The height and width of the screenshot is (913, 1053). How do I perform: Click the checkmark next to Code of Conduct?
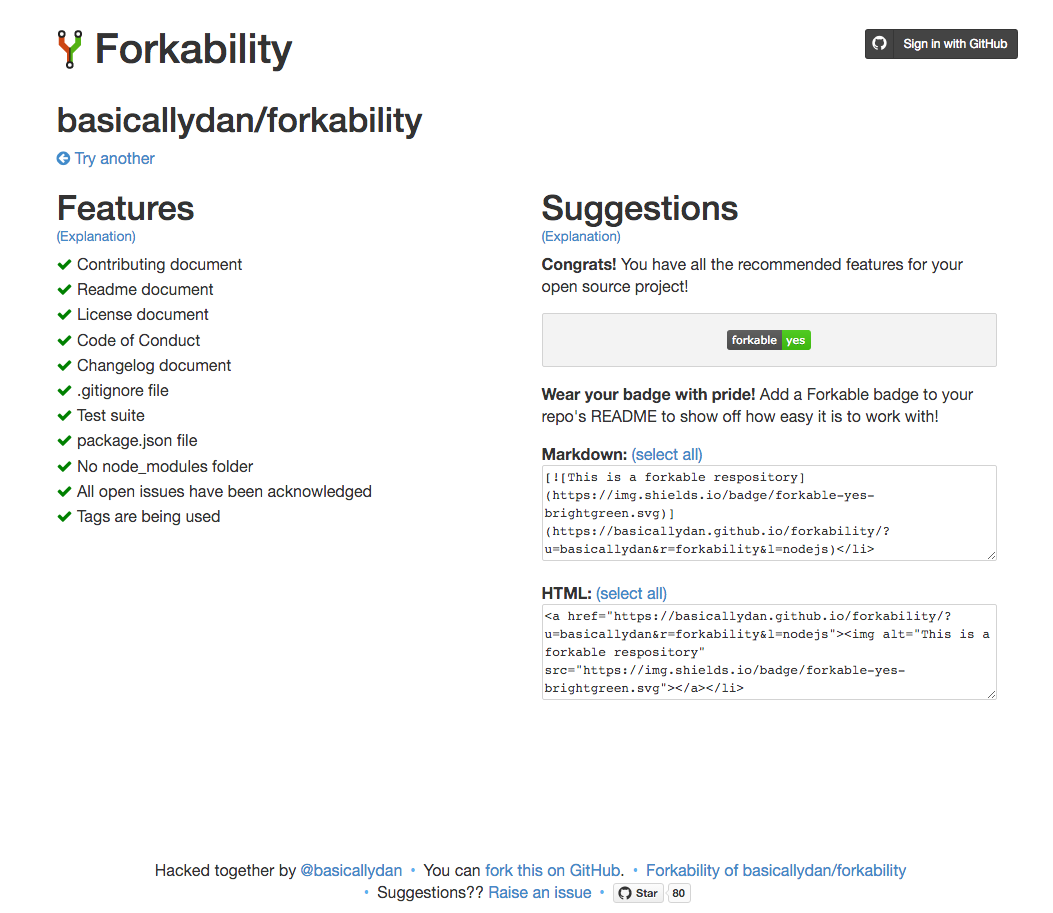64,340
